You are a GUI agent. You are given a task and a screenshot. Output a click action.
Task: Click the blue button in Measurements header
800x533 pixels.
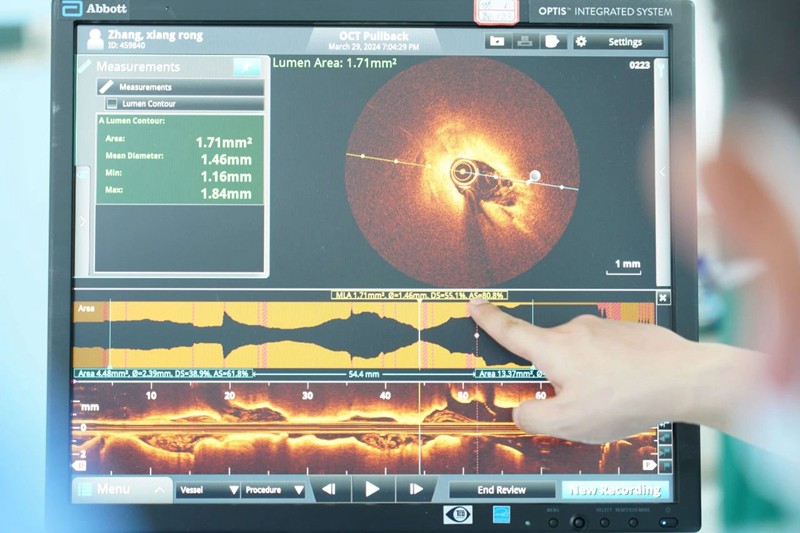246,66
